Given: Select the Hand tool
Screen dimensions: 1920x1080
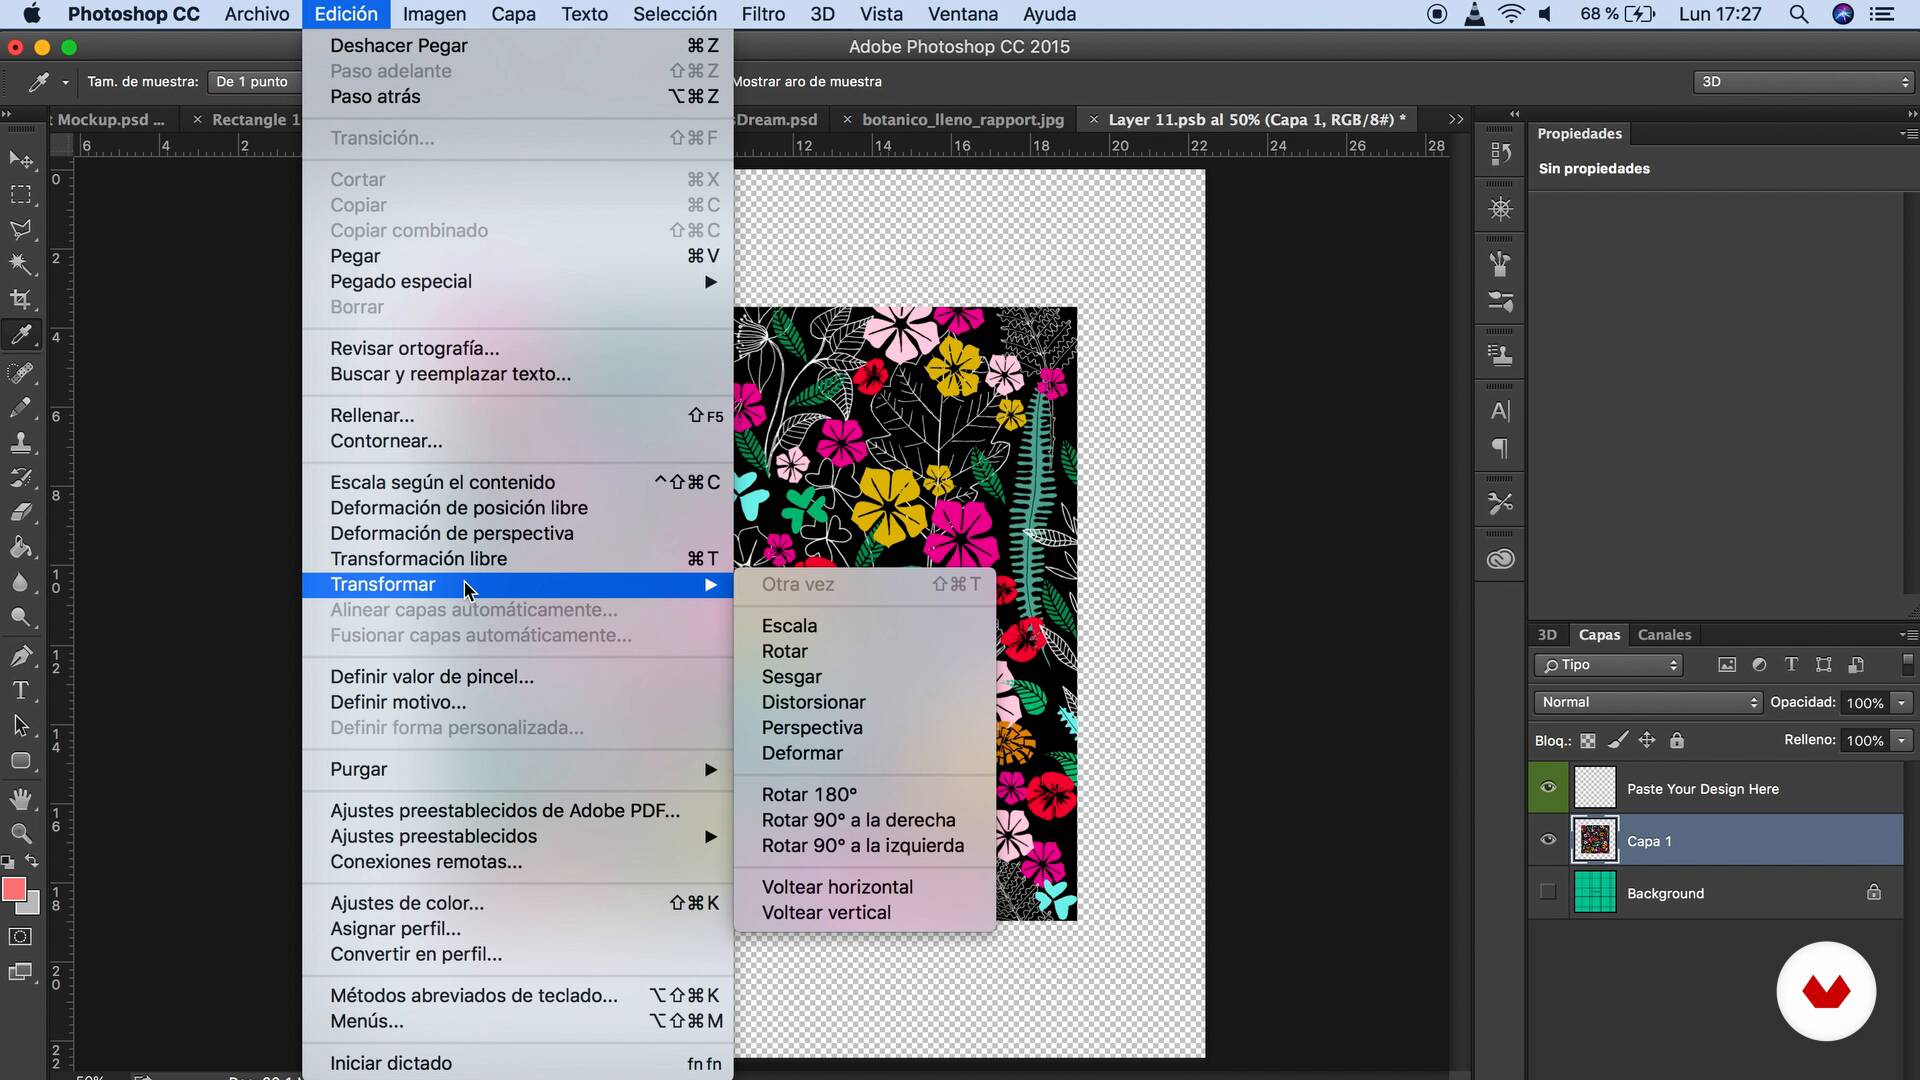Looking at the screenshot, I should 21,799.
